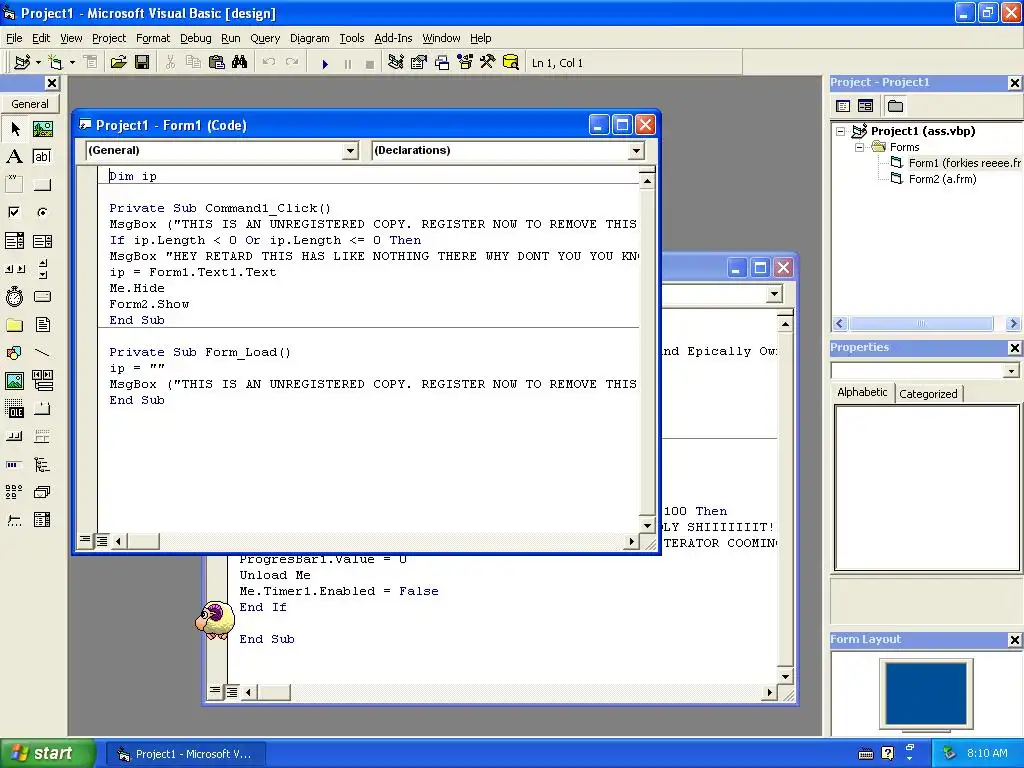1024x768 pixels.
Task: Click the Windows Start button
Action: 47,754
